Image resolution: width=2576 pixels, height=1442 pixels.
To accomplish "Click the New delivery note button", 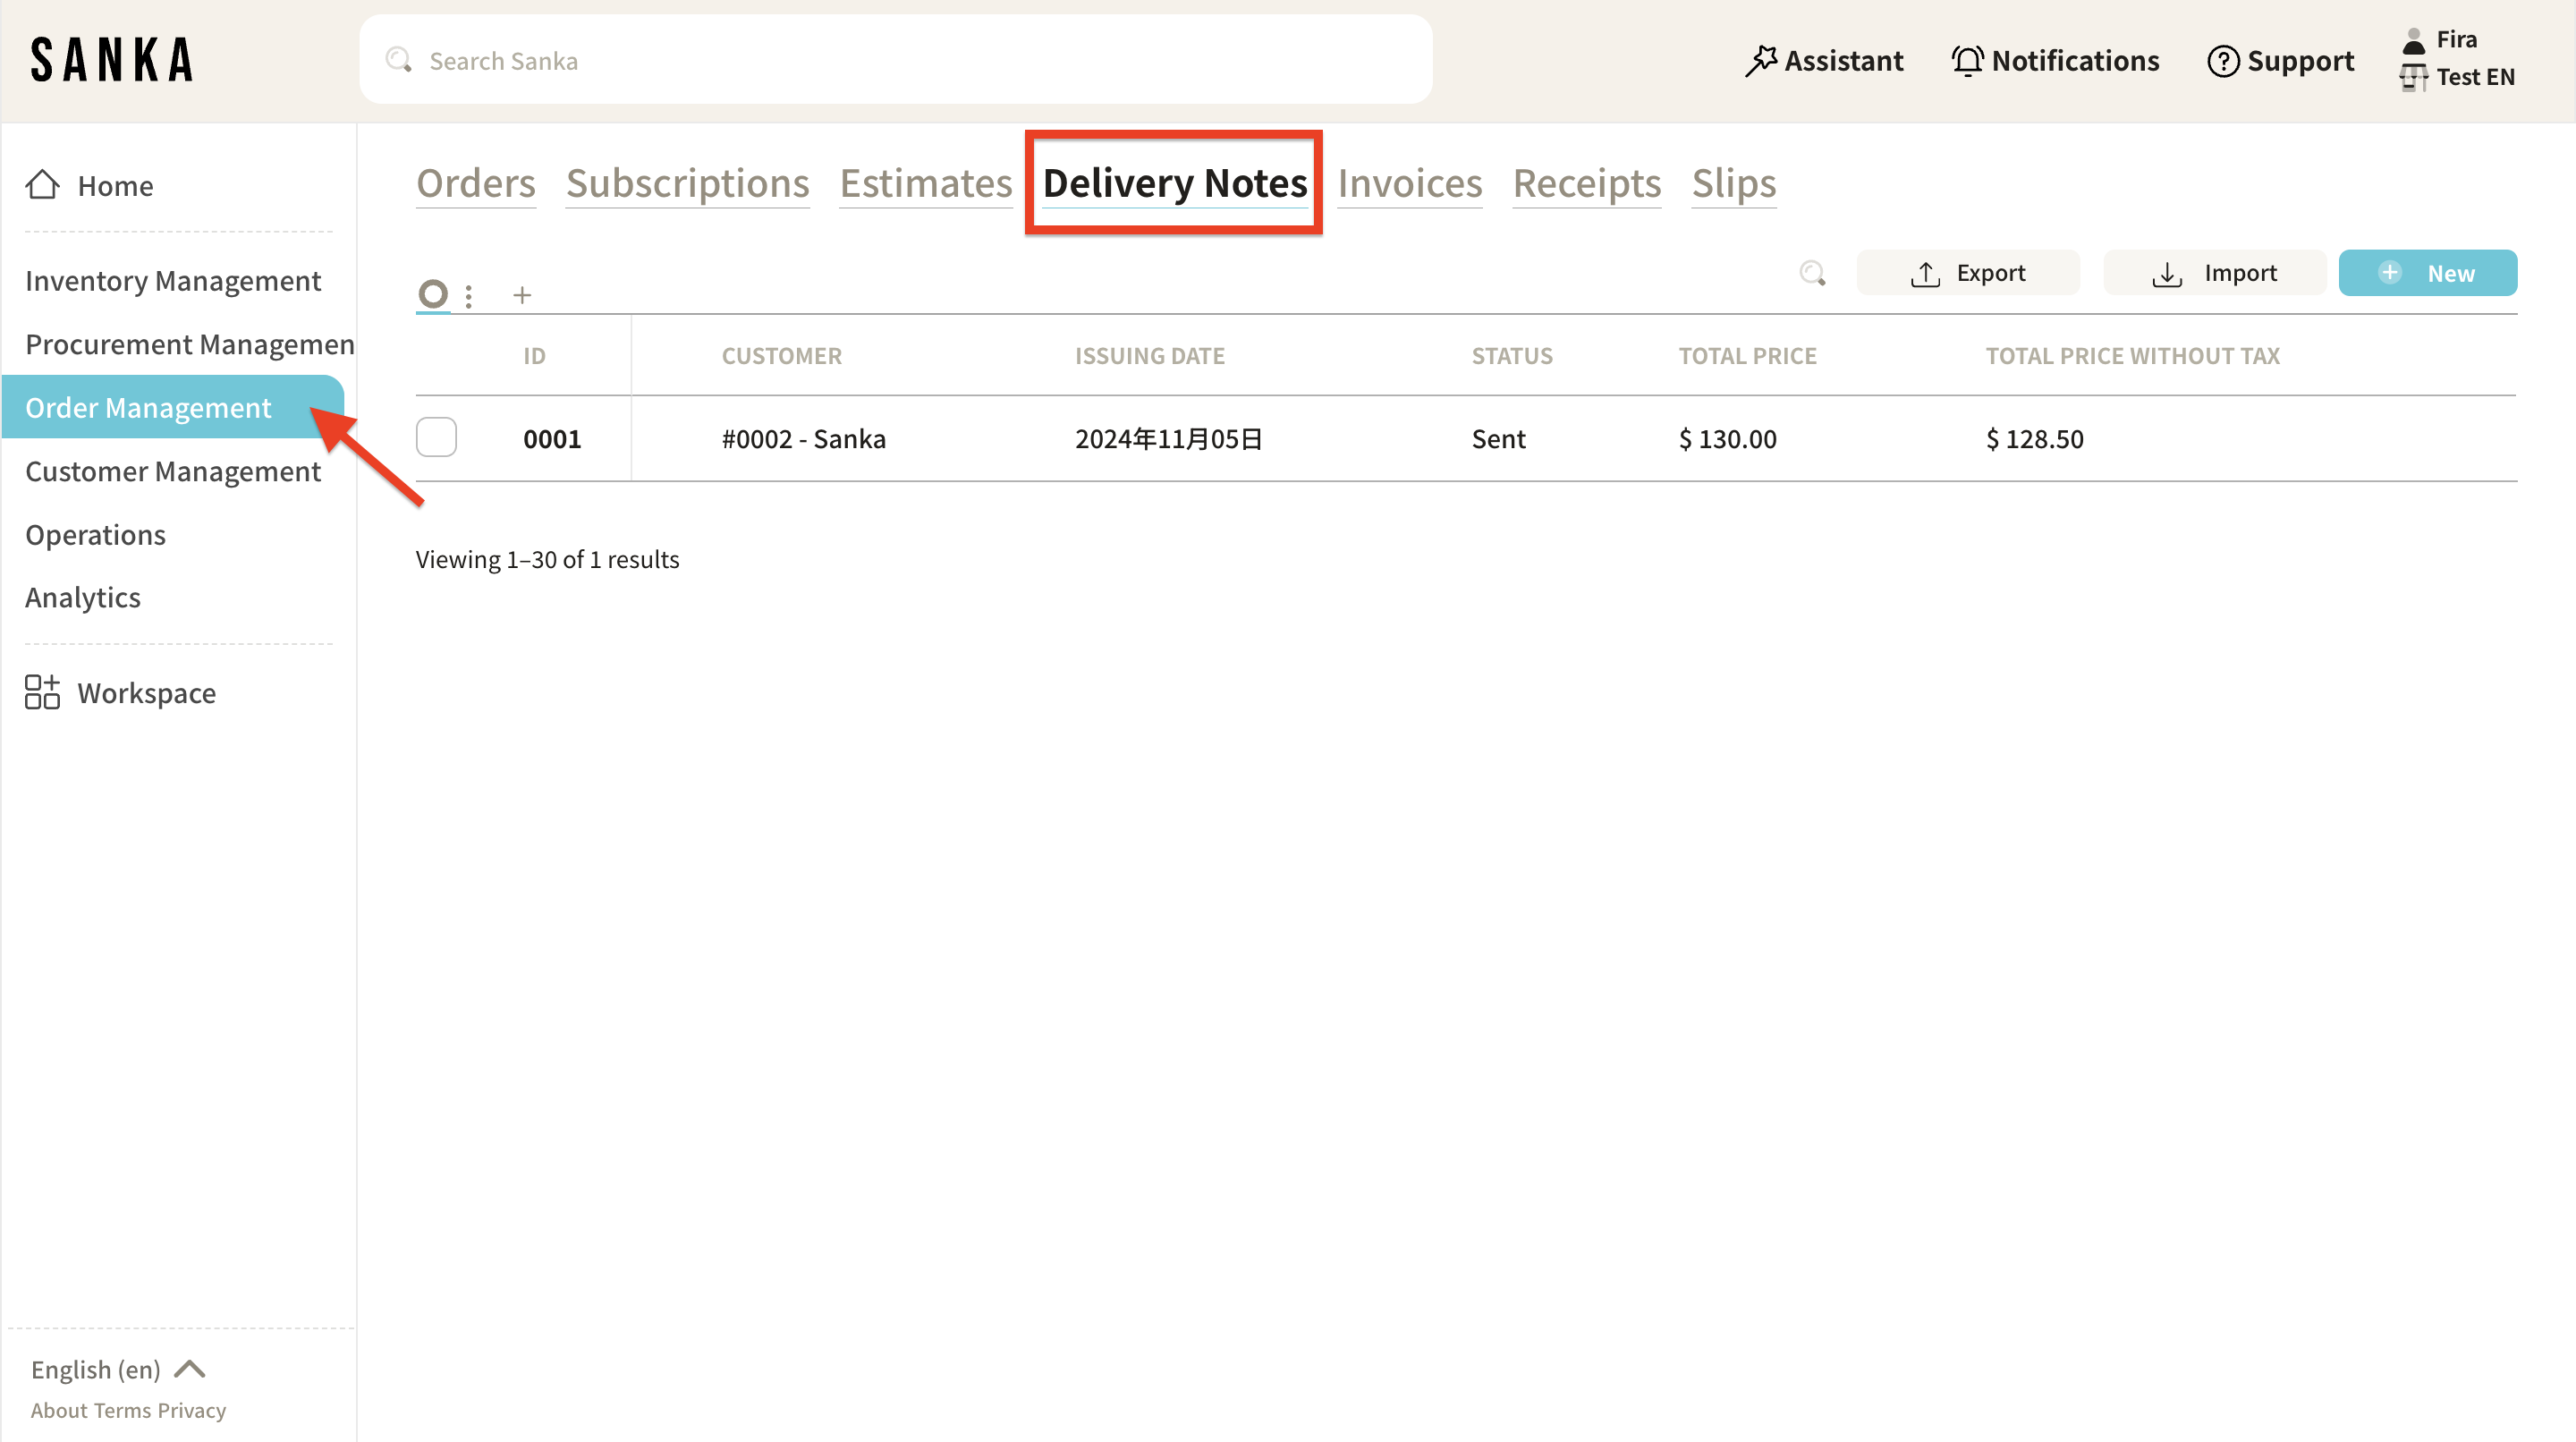I will pyautogui.click(x=2427, y=273).
